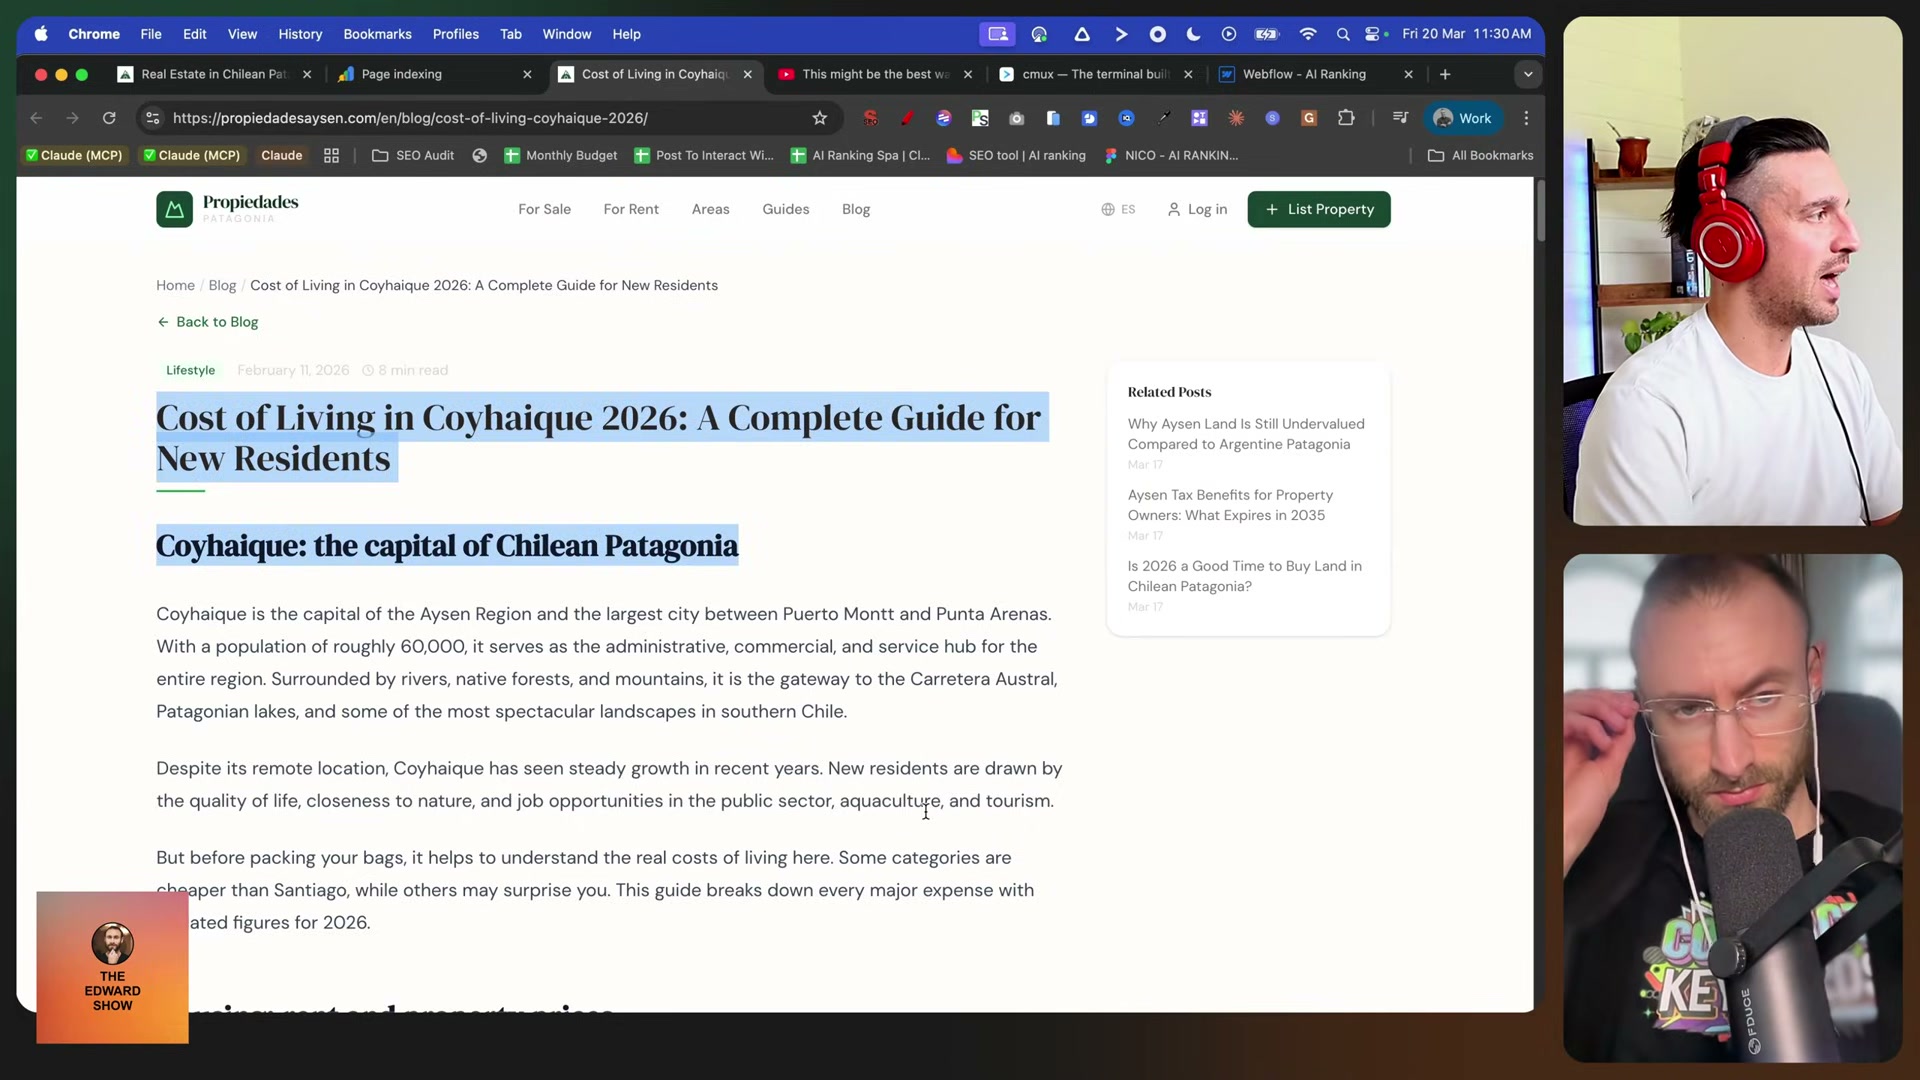Open the reading list music-note icon

tap(1400, 118)
